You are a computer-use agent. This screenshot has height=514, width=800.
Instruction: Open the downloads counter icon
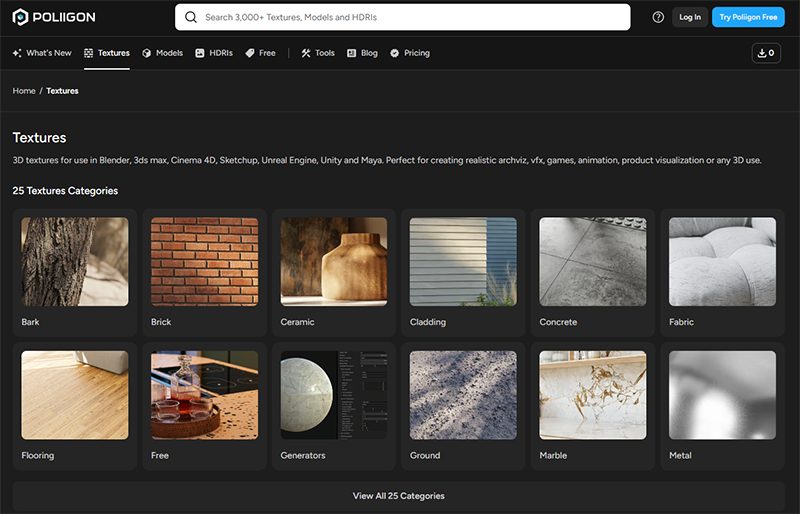click(766, 53)
